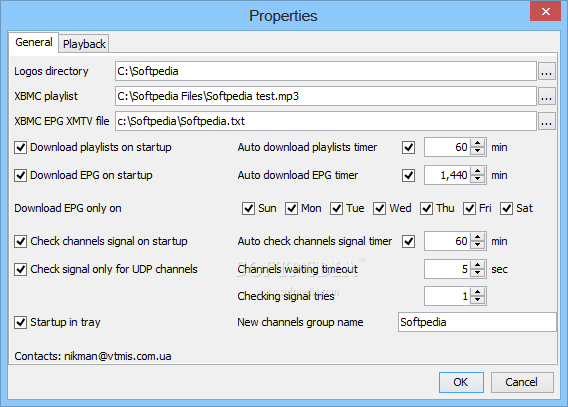568x407 pixels.
Task: Increase Checking signal tries with up arrow
Action: 478,292
